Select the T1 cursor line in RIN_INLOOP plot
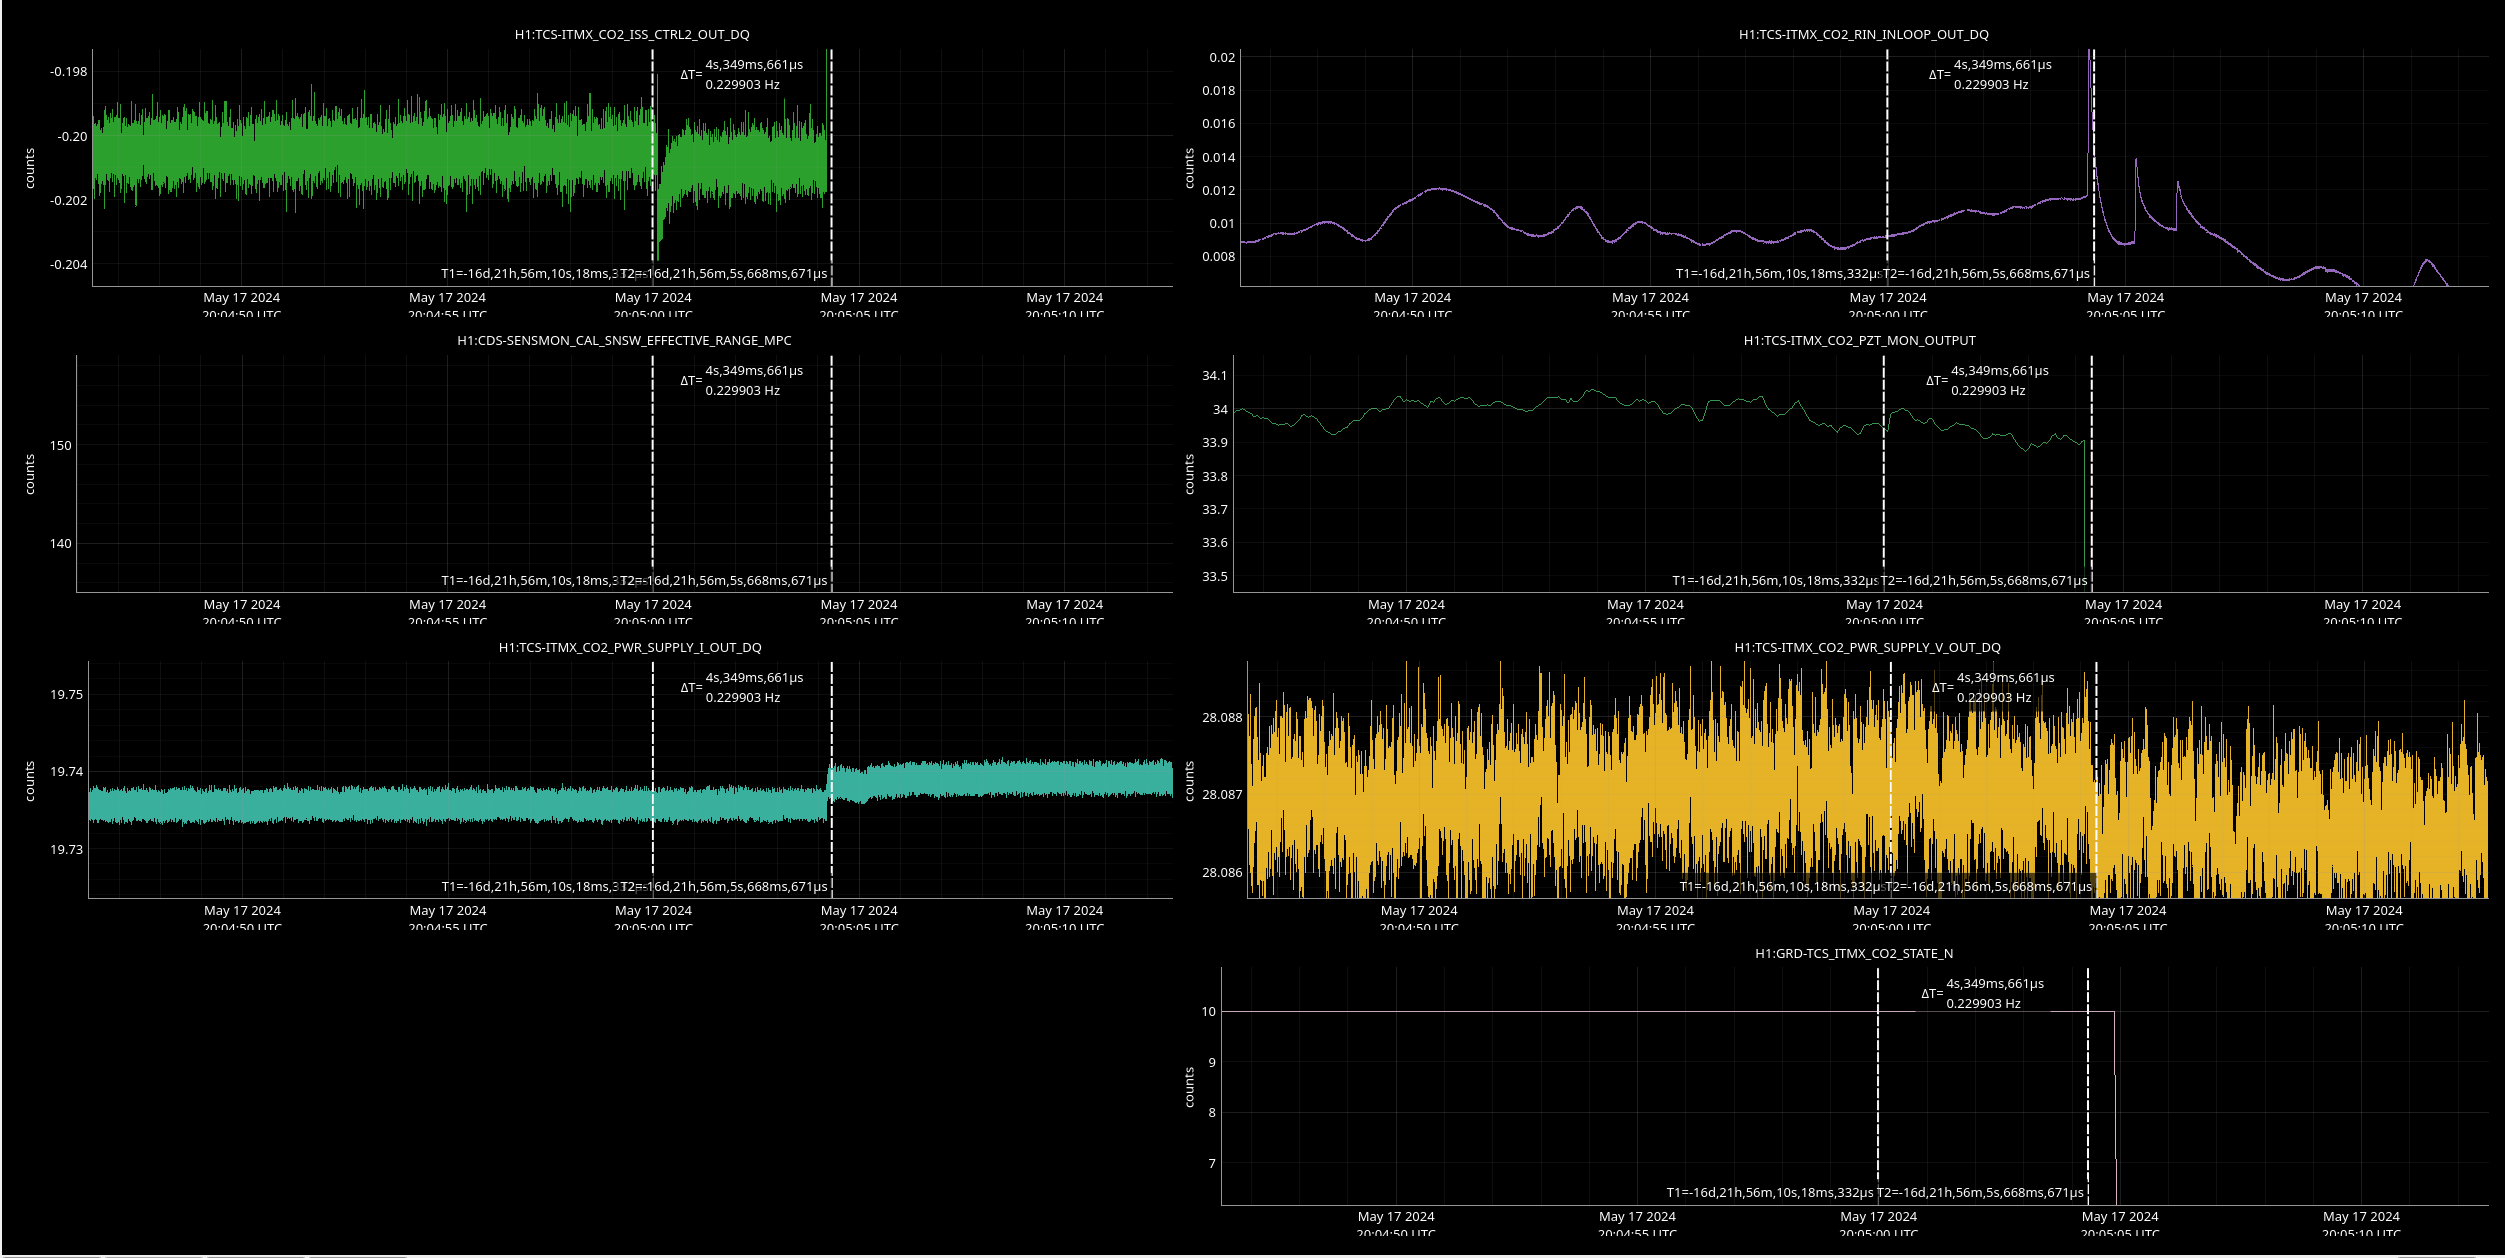This screenshot has height=1258, width=2505. click(1887, 150)
